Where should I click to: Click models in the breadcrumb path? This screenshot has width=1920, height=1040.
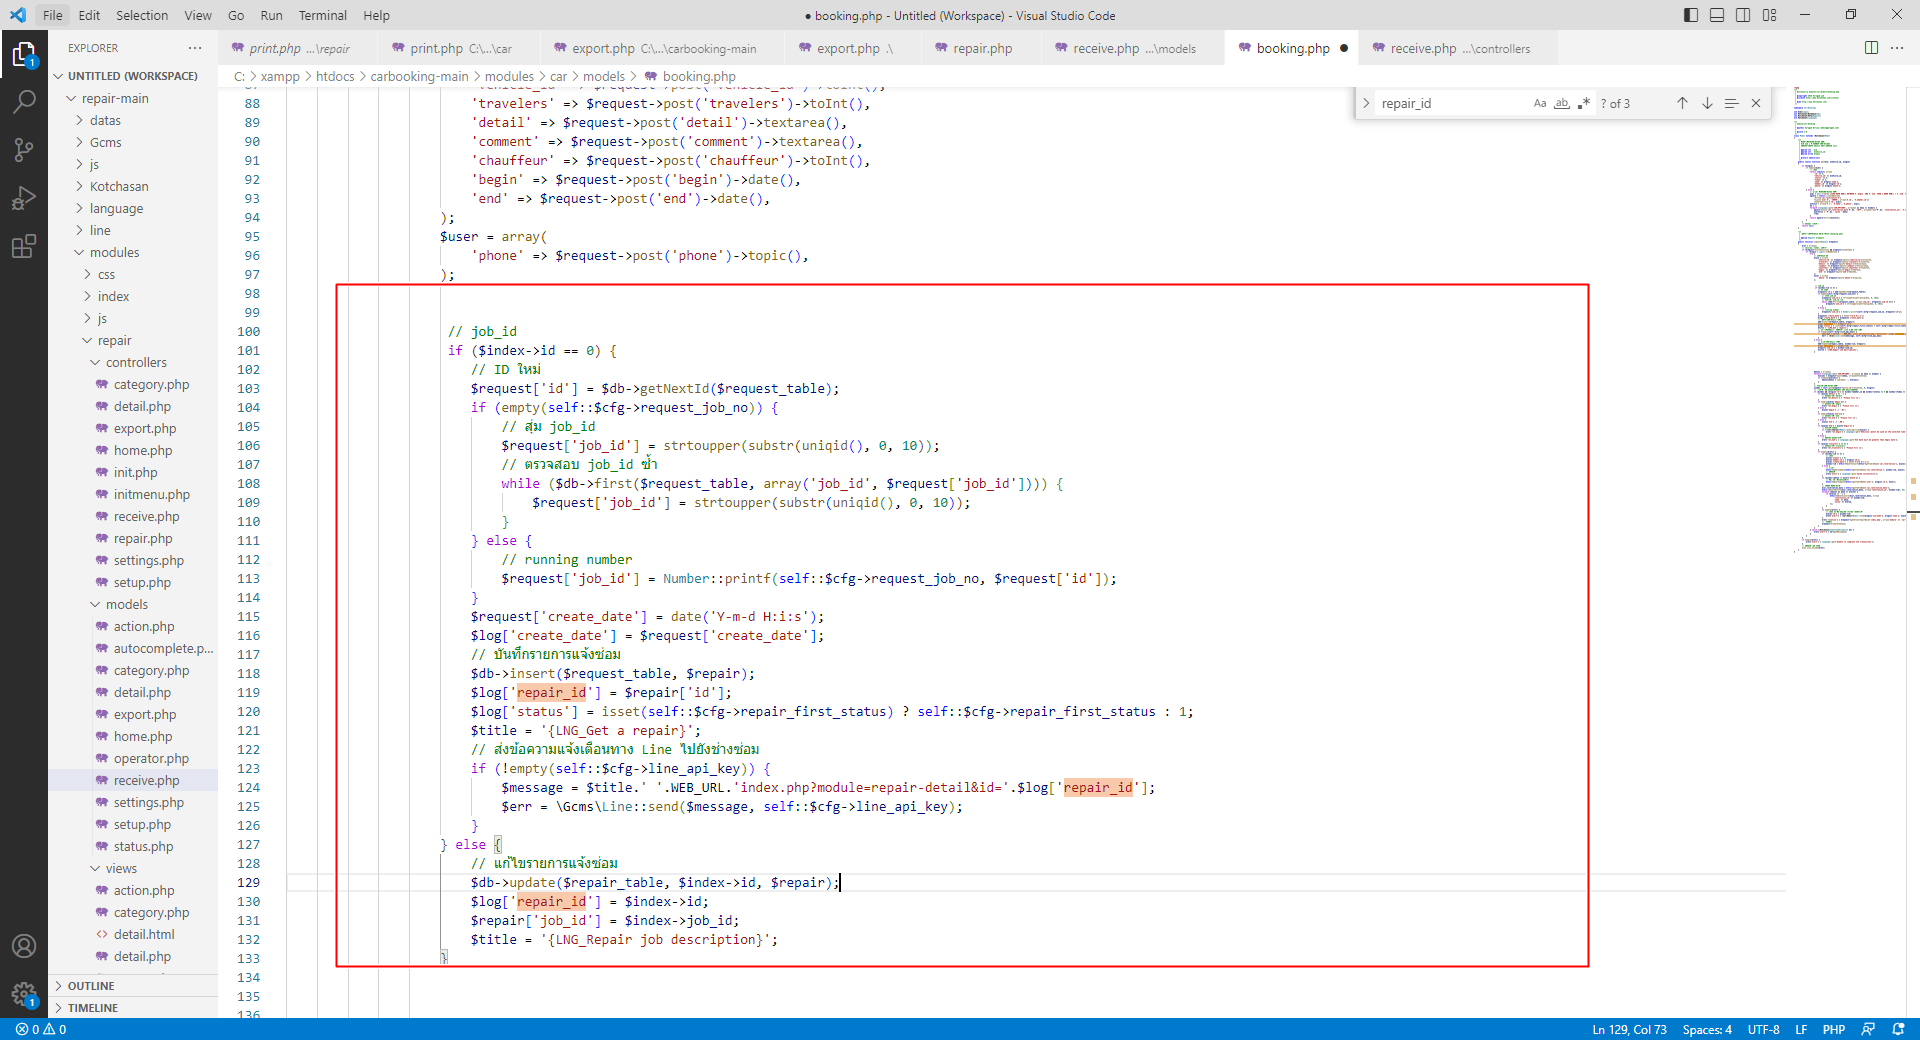tap(604, 76)
